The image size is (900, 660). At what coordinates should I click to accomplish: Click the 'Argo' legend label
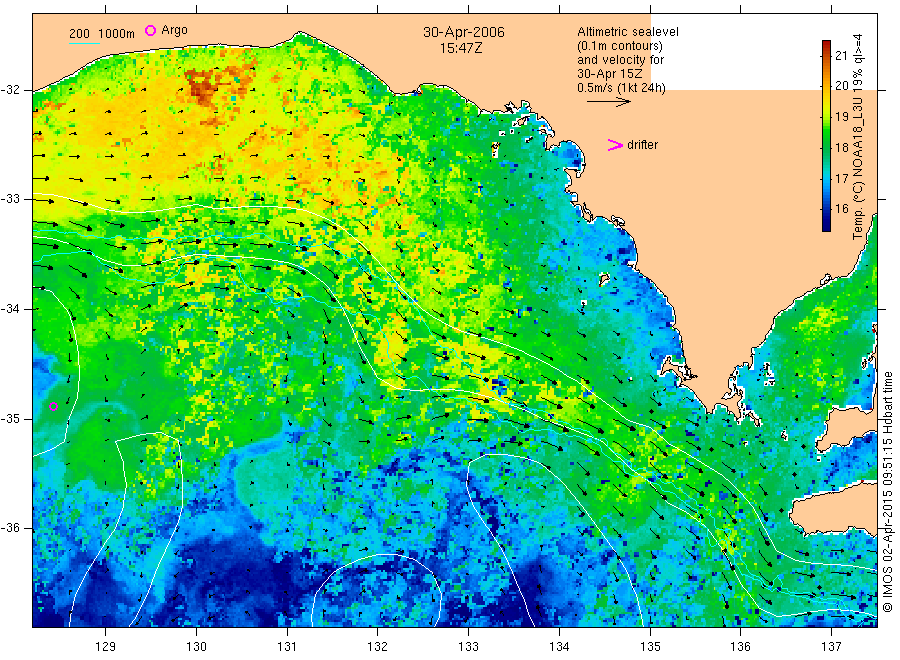coord(174,30)
